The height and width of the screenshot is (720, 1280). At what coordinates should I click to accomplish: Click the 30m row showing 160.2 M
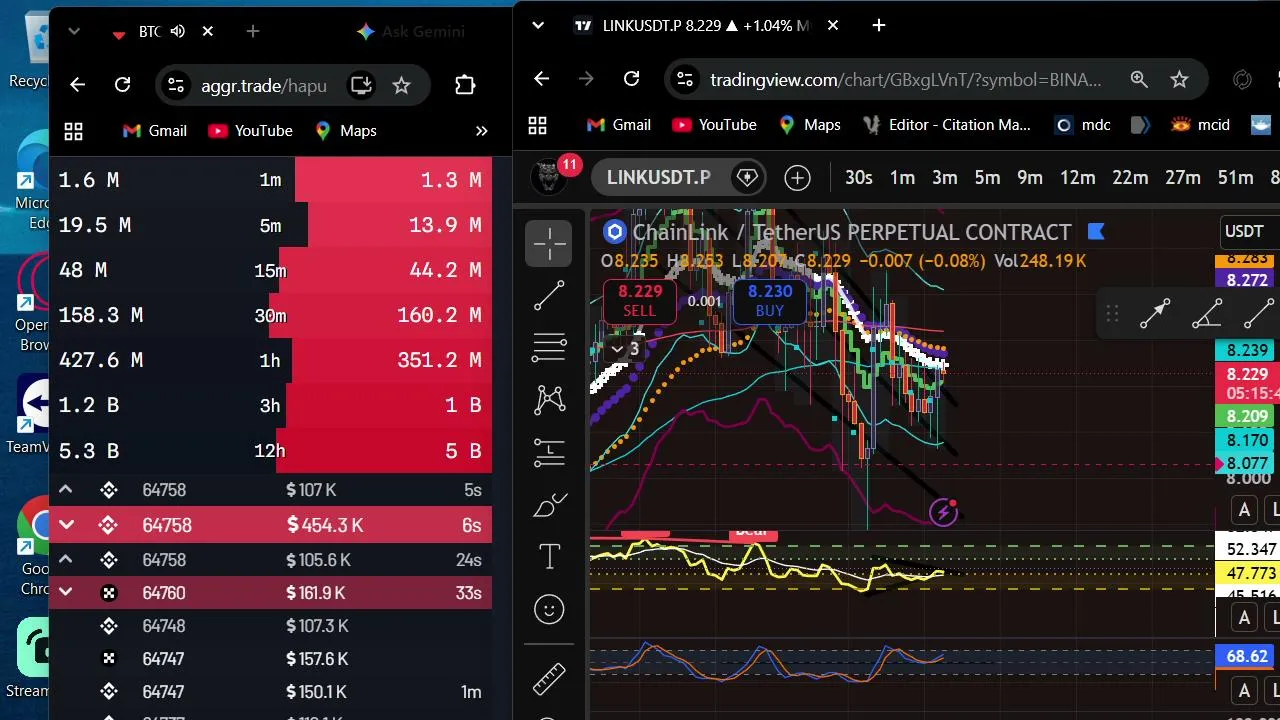click(270, 315)
